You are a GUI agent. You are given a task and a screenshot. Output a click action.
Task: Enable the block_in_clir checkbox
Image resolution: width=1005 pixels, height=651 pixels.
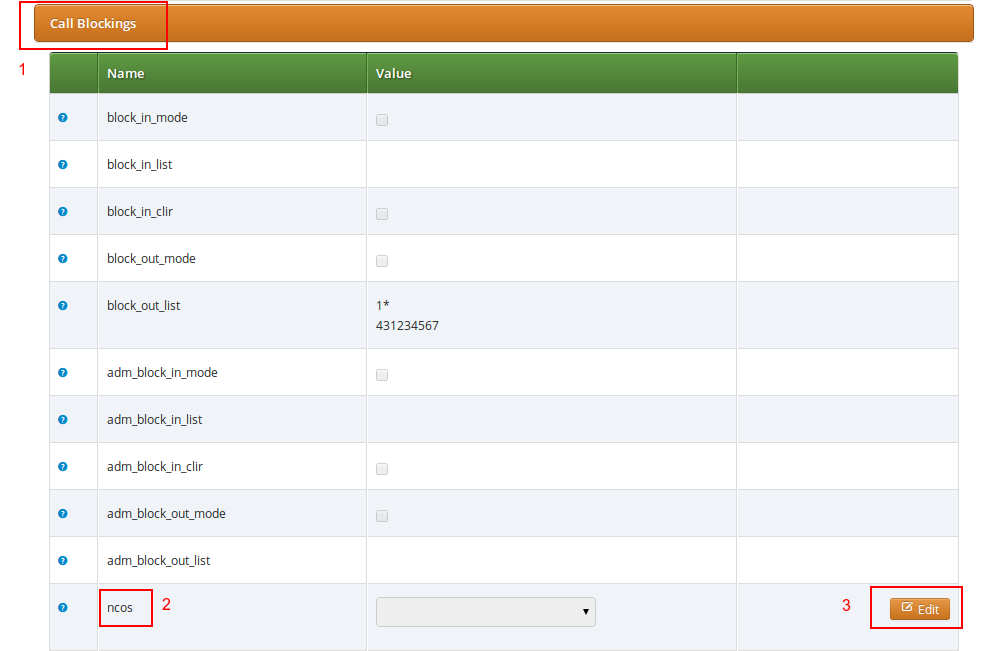(382, 214)
